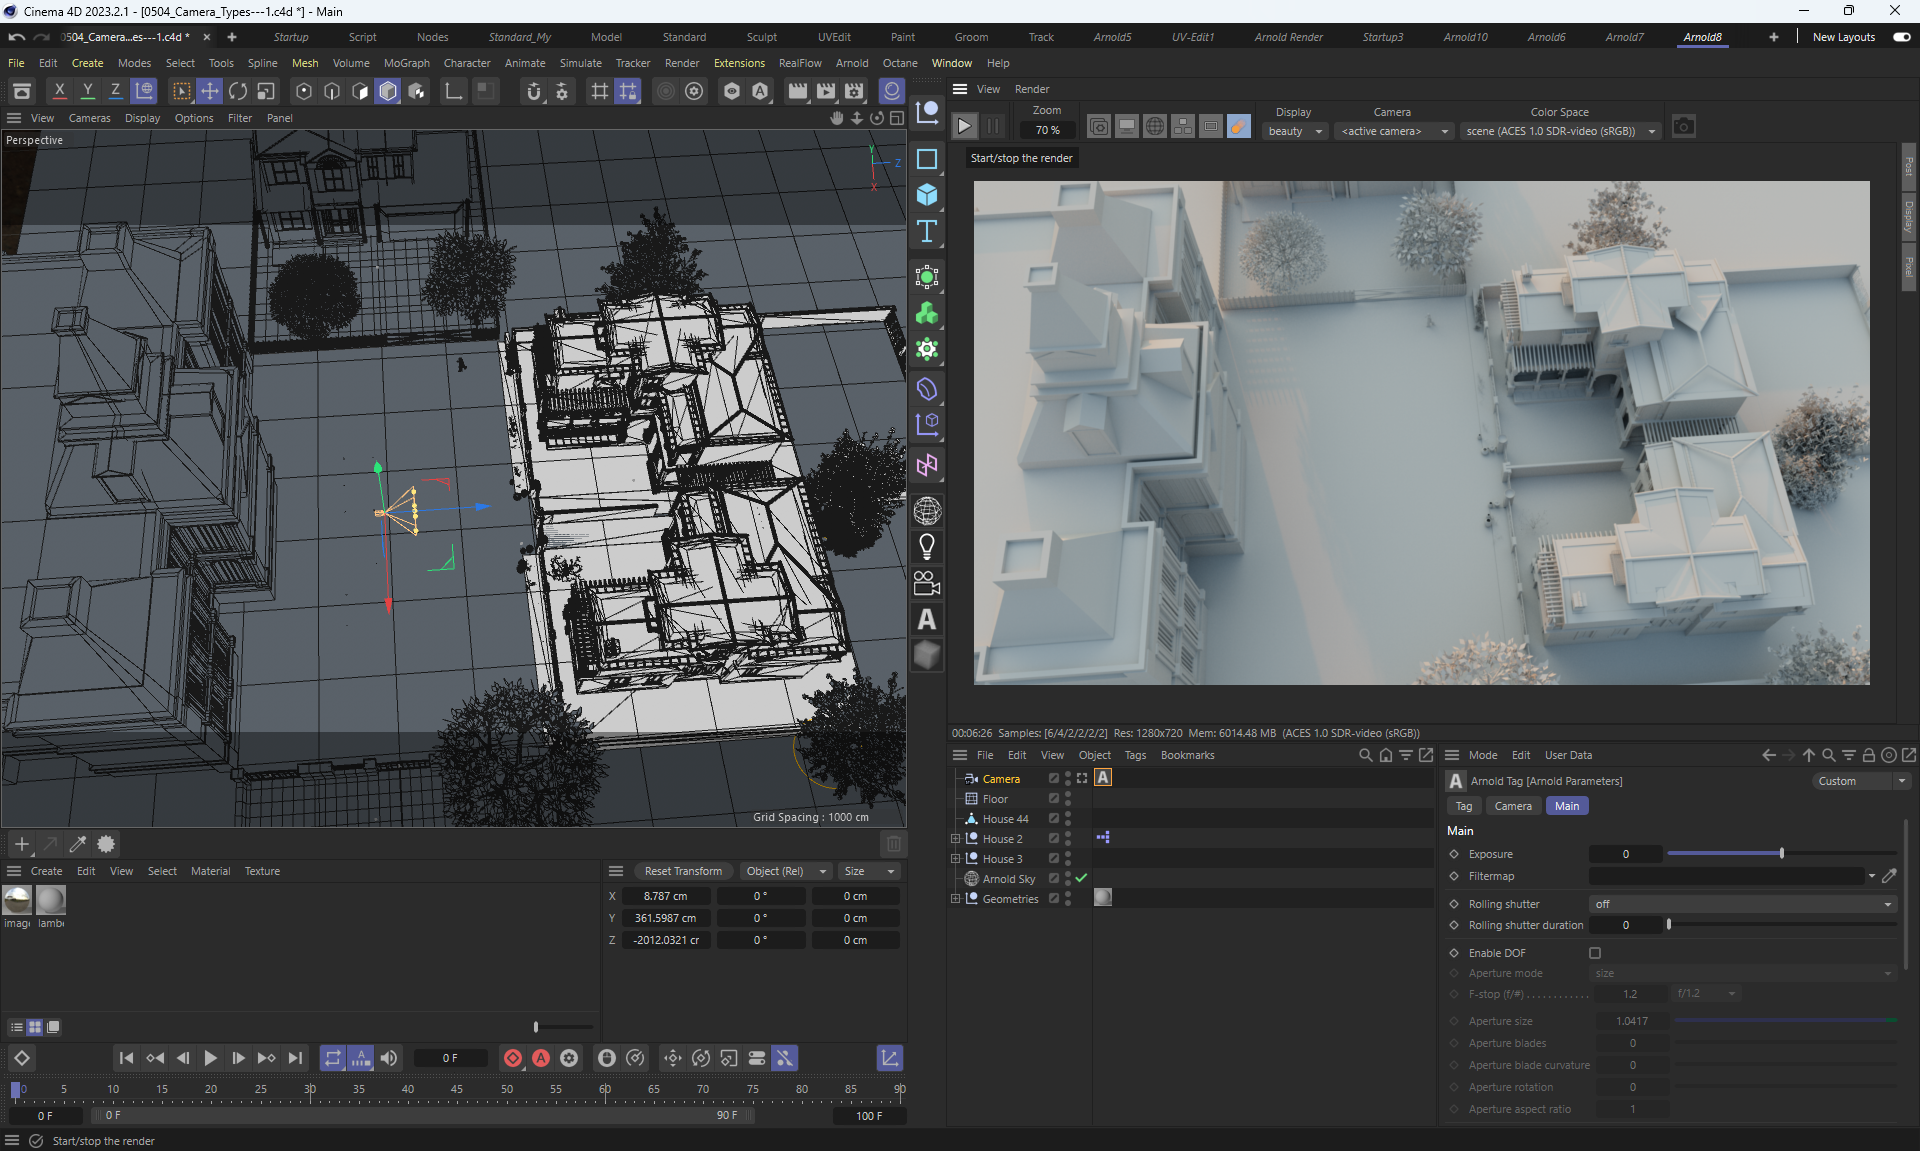Select the Text object tool icon
The image size is (1920, 1151).
click(x=927, y=231)
